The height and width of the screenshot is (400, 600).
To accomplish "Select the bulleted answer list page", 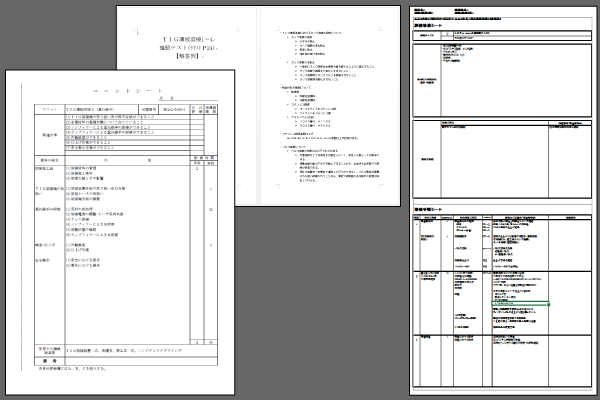I will pyautogui.click(x=330, y=106).
